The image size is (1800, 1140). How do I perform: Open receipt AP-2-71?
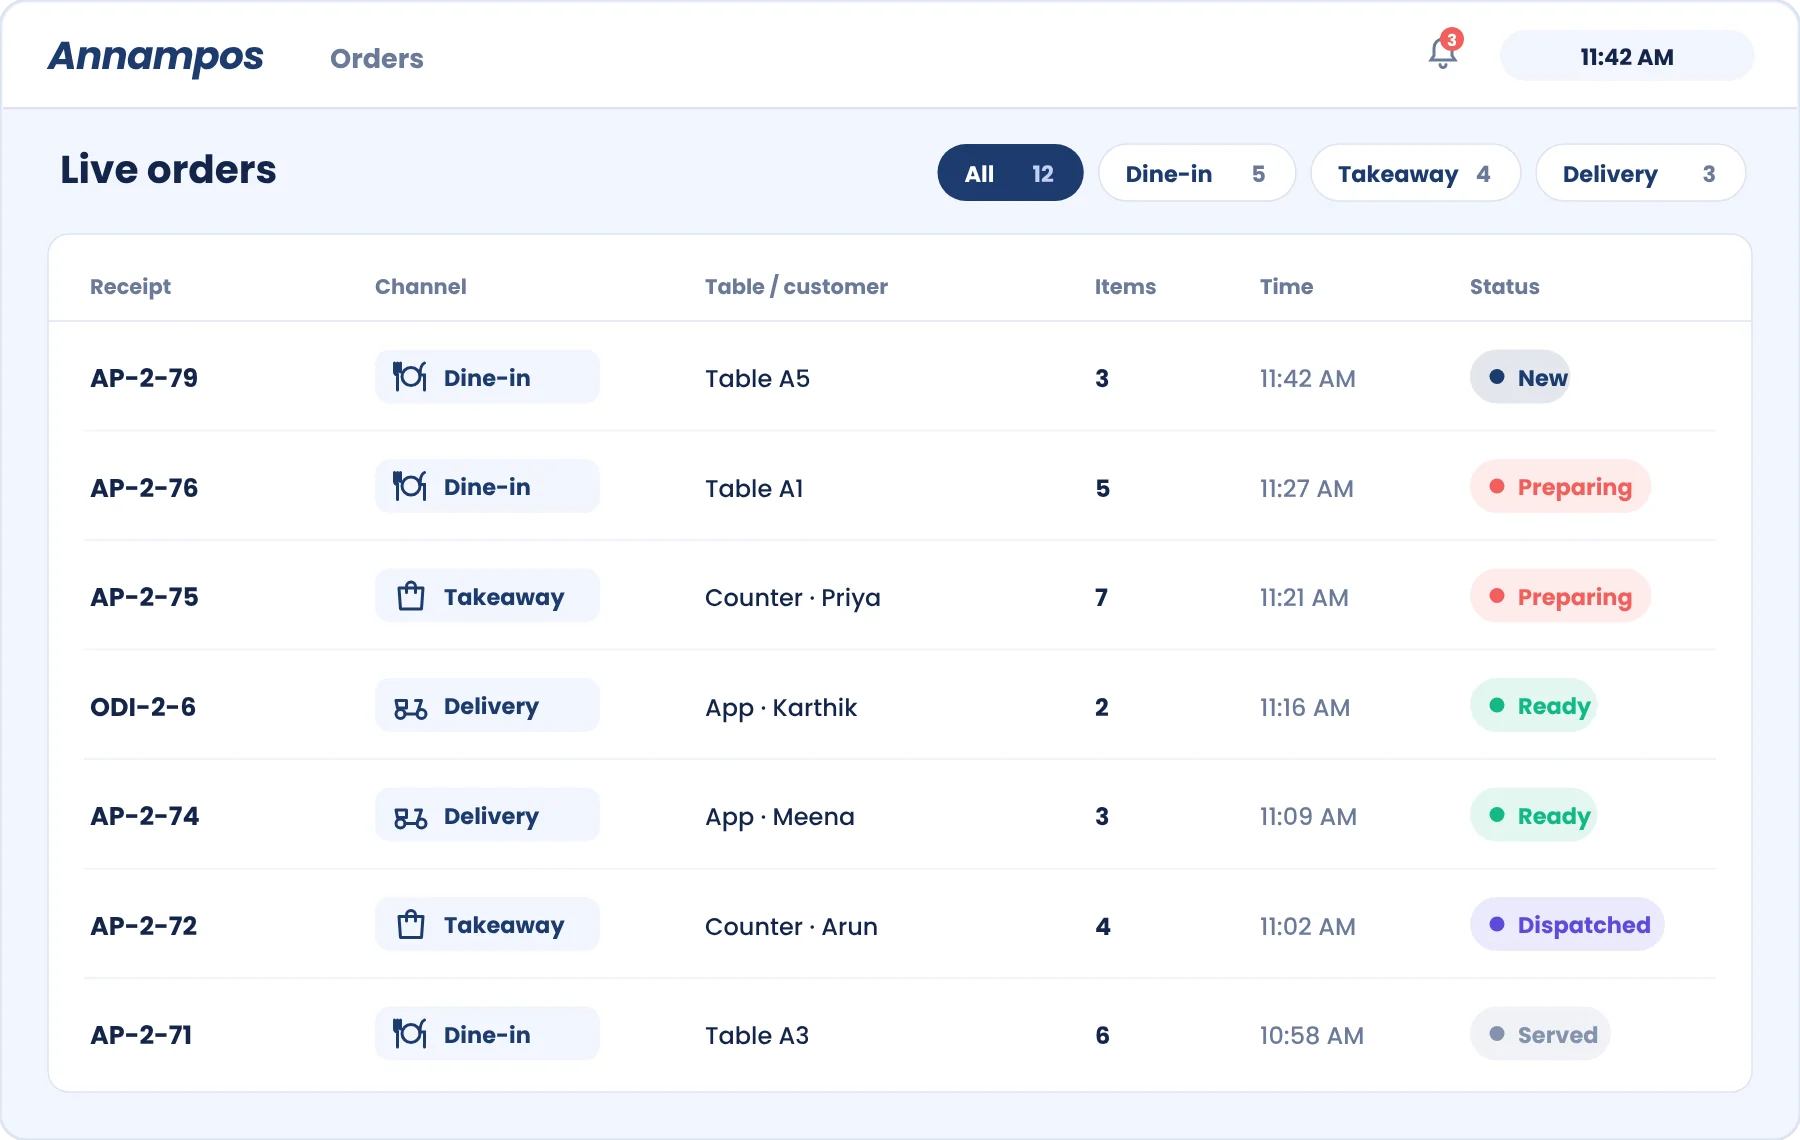(141, 1035)
